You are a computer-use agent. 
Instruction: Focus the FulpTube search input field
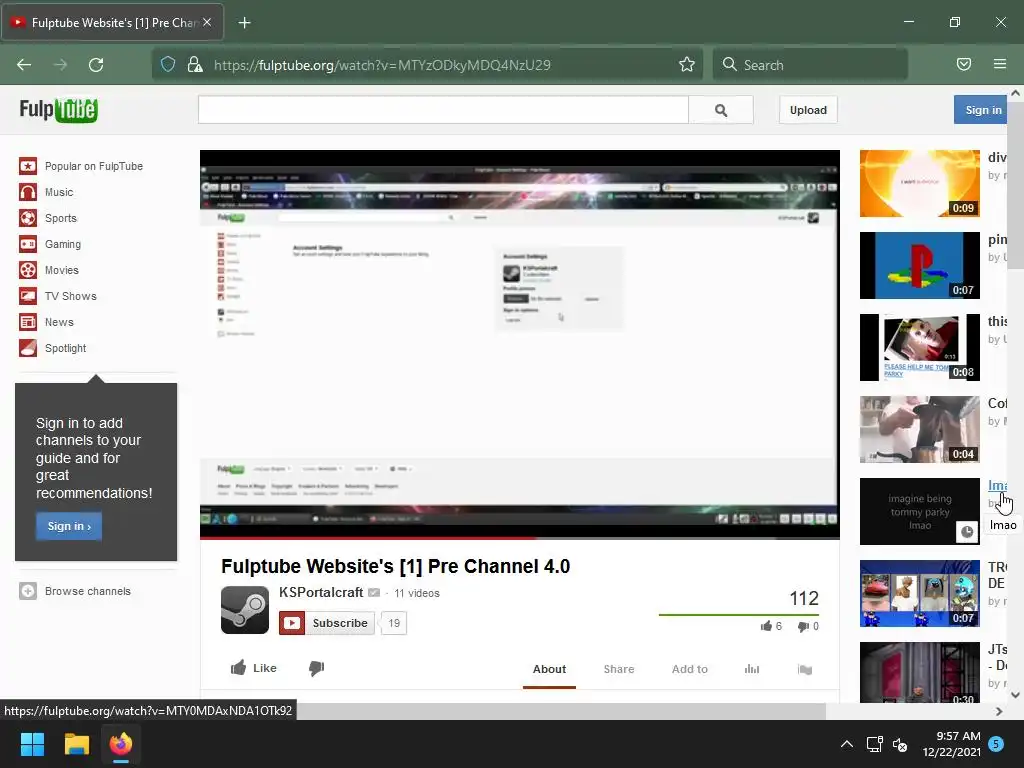[x=443, y=110]
